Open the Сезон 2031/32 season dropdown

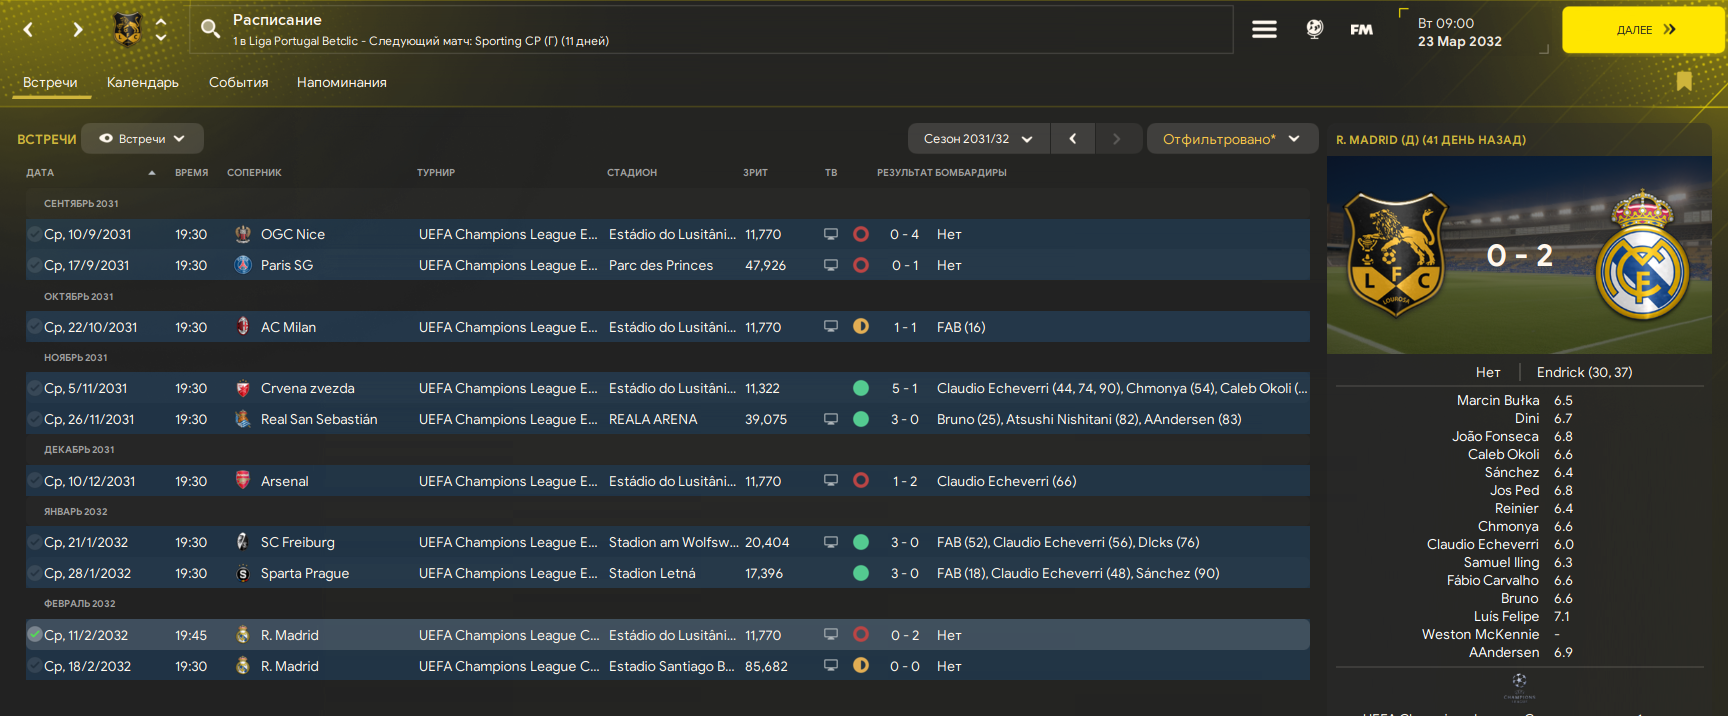[x=978, y=139]
